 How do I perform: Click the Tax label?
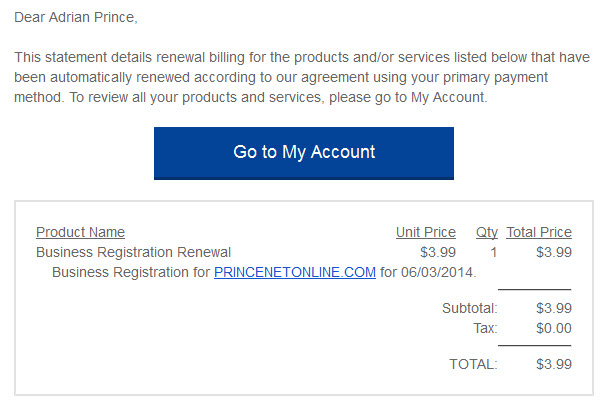[485, 328]
